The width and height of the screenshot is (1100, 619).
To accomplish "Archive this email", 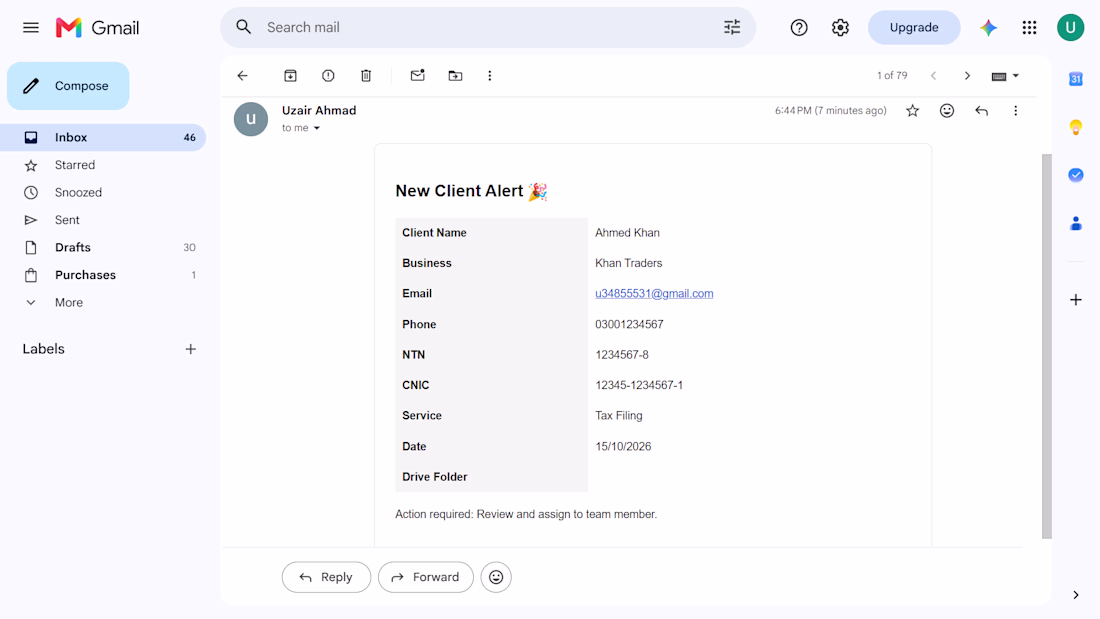I will (x=290, y=76).
